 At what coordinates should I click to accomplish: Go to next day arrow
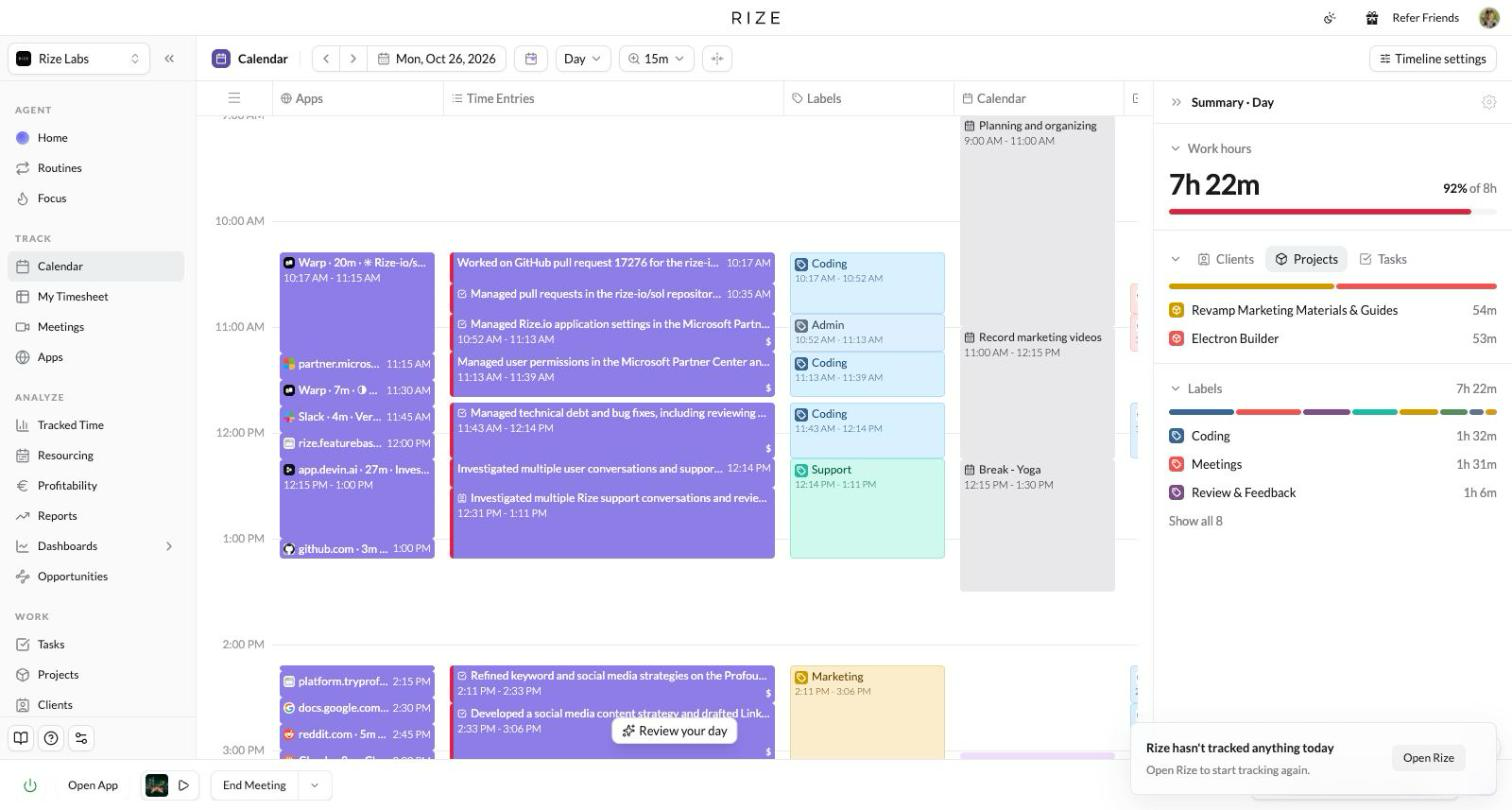tap(353, 59)
